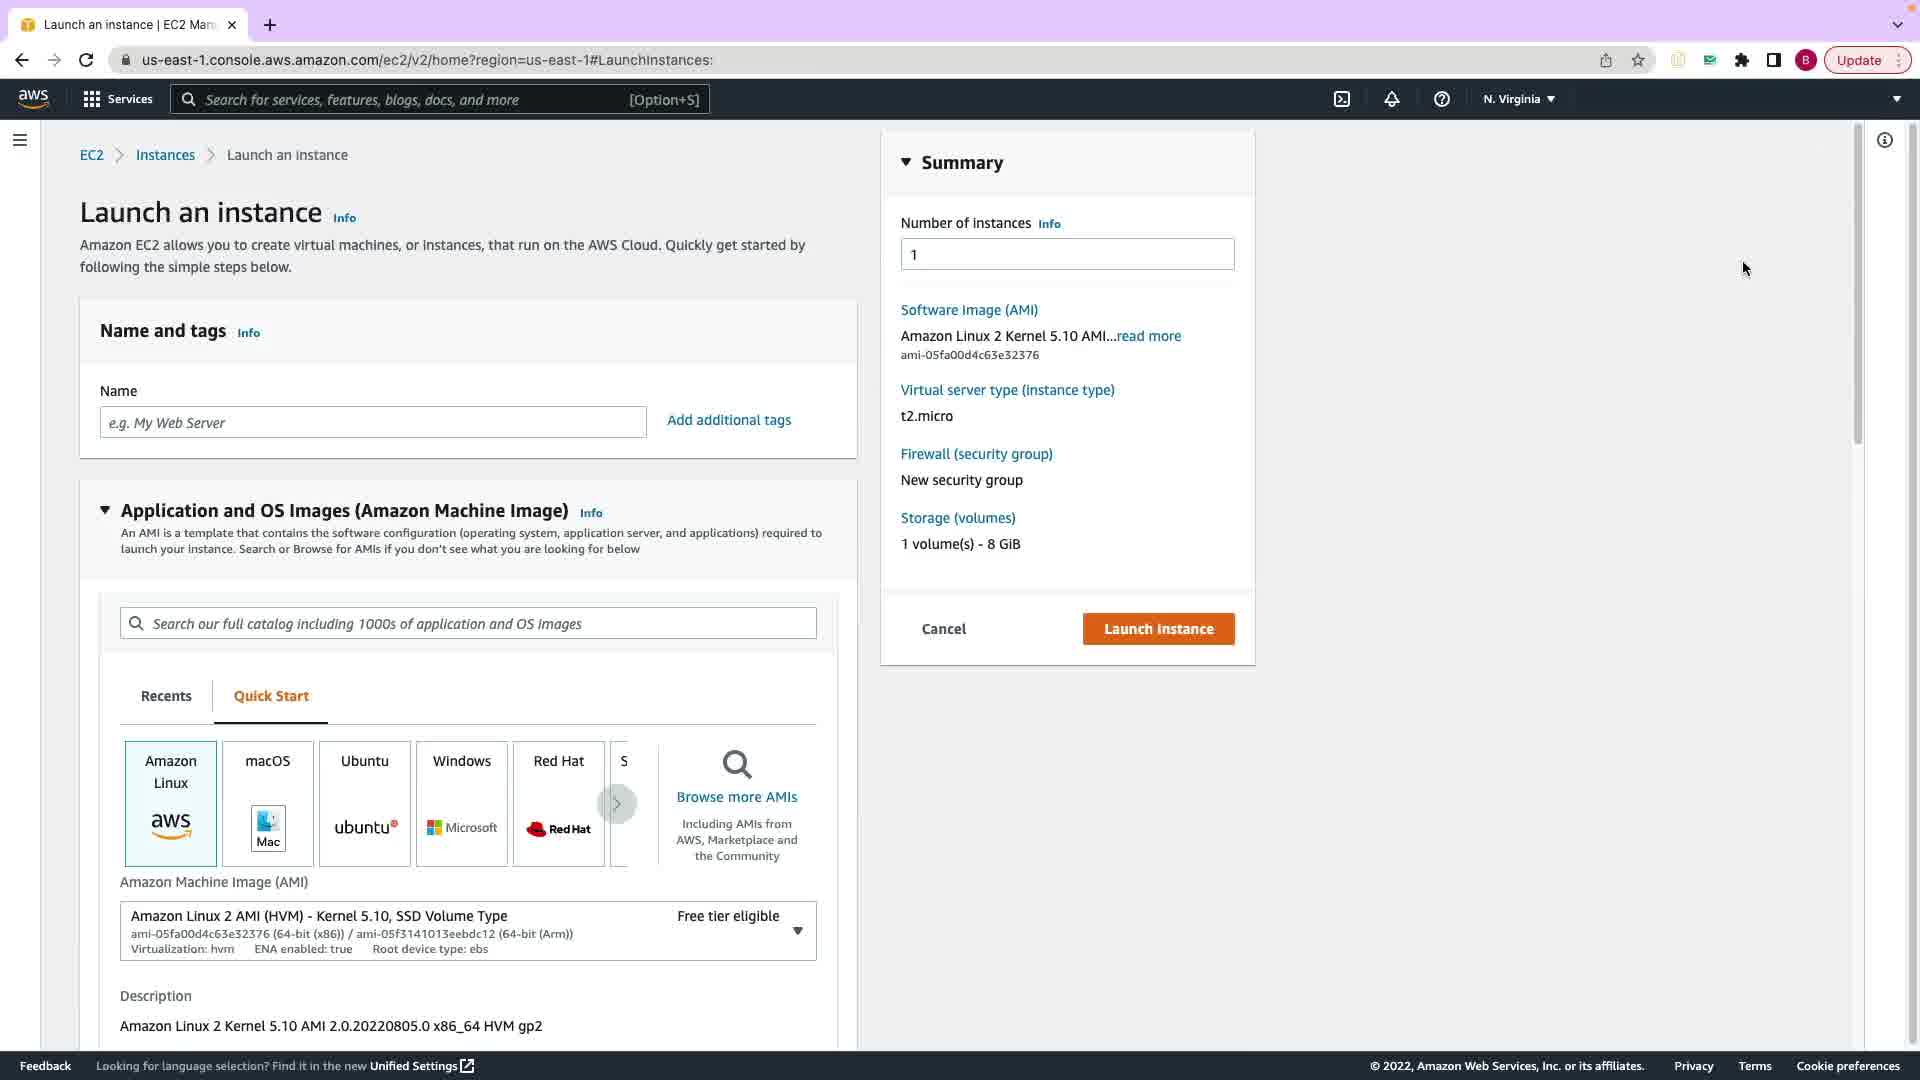Open the Services grid menu
The width and height of the screenshot is (1920, 1080).
tap(118, 99)
